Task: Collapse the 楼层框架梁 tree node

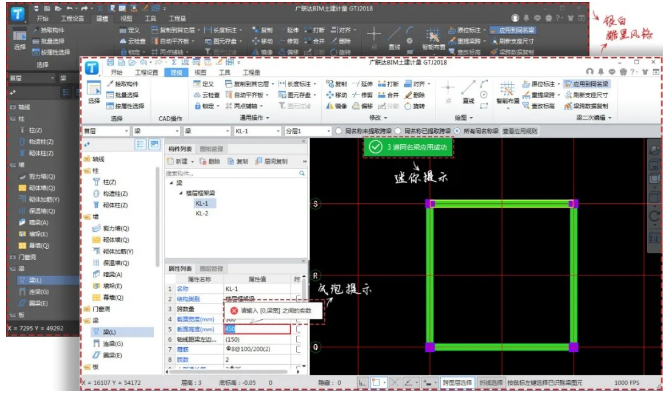Action: (181, 194)
